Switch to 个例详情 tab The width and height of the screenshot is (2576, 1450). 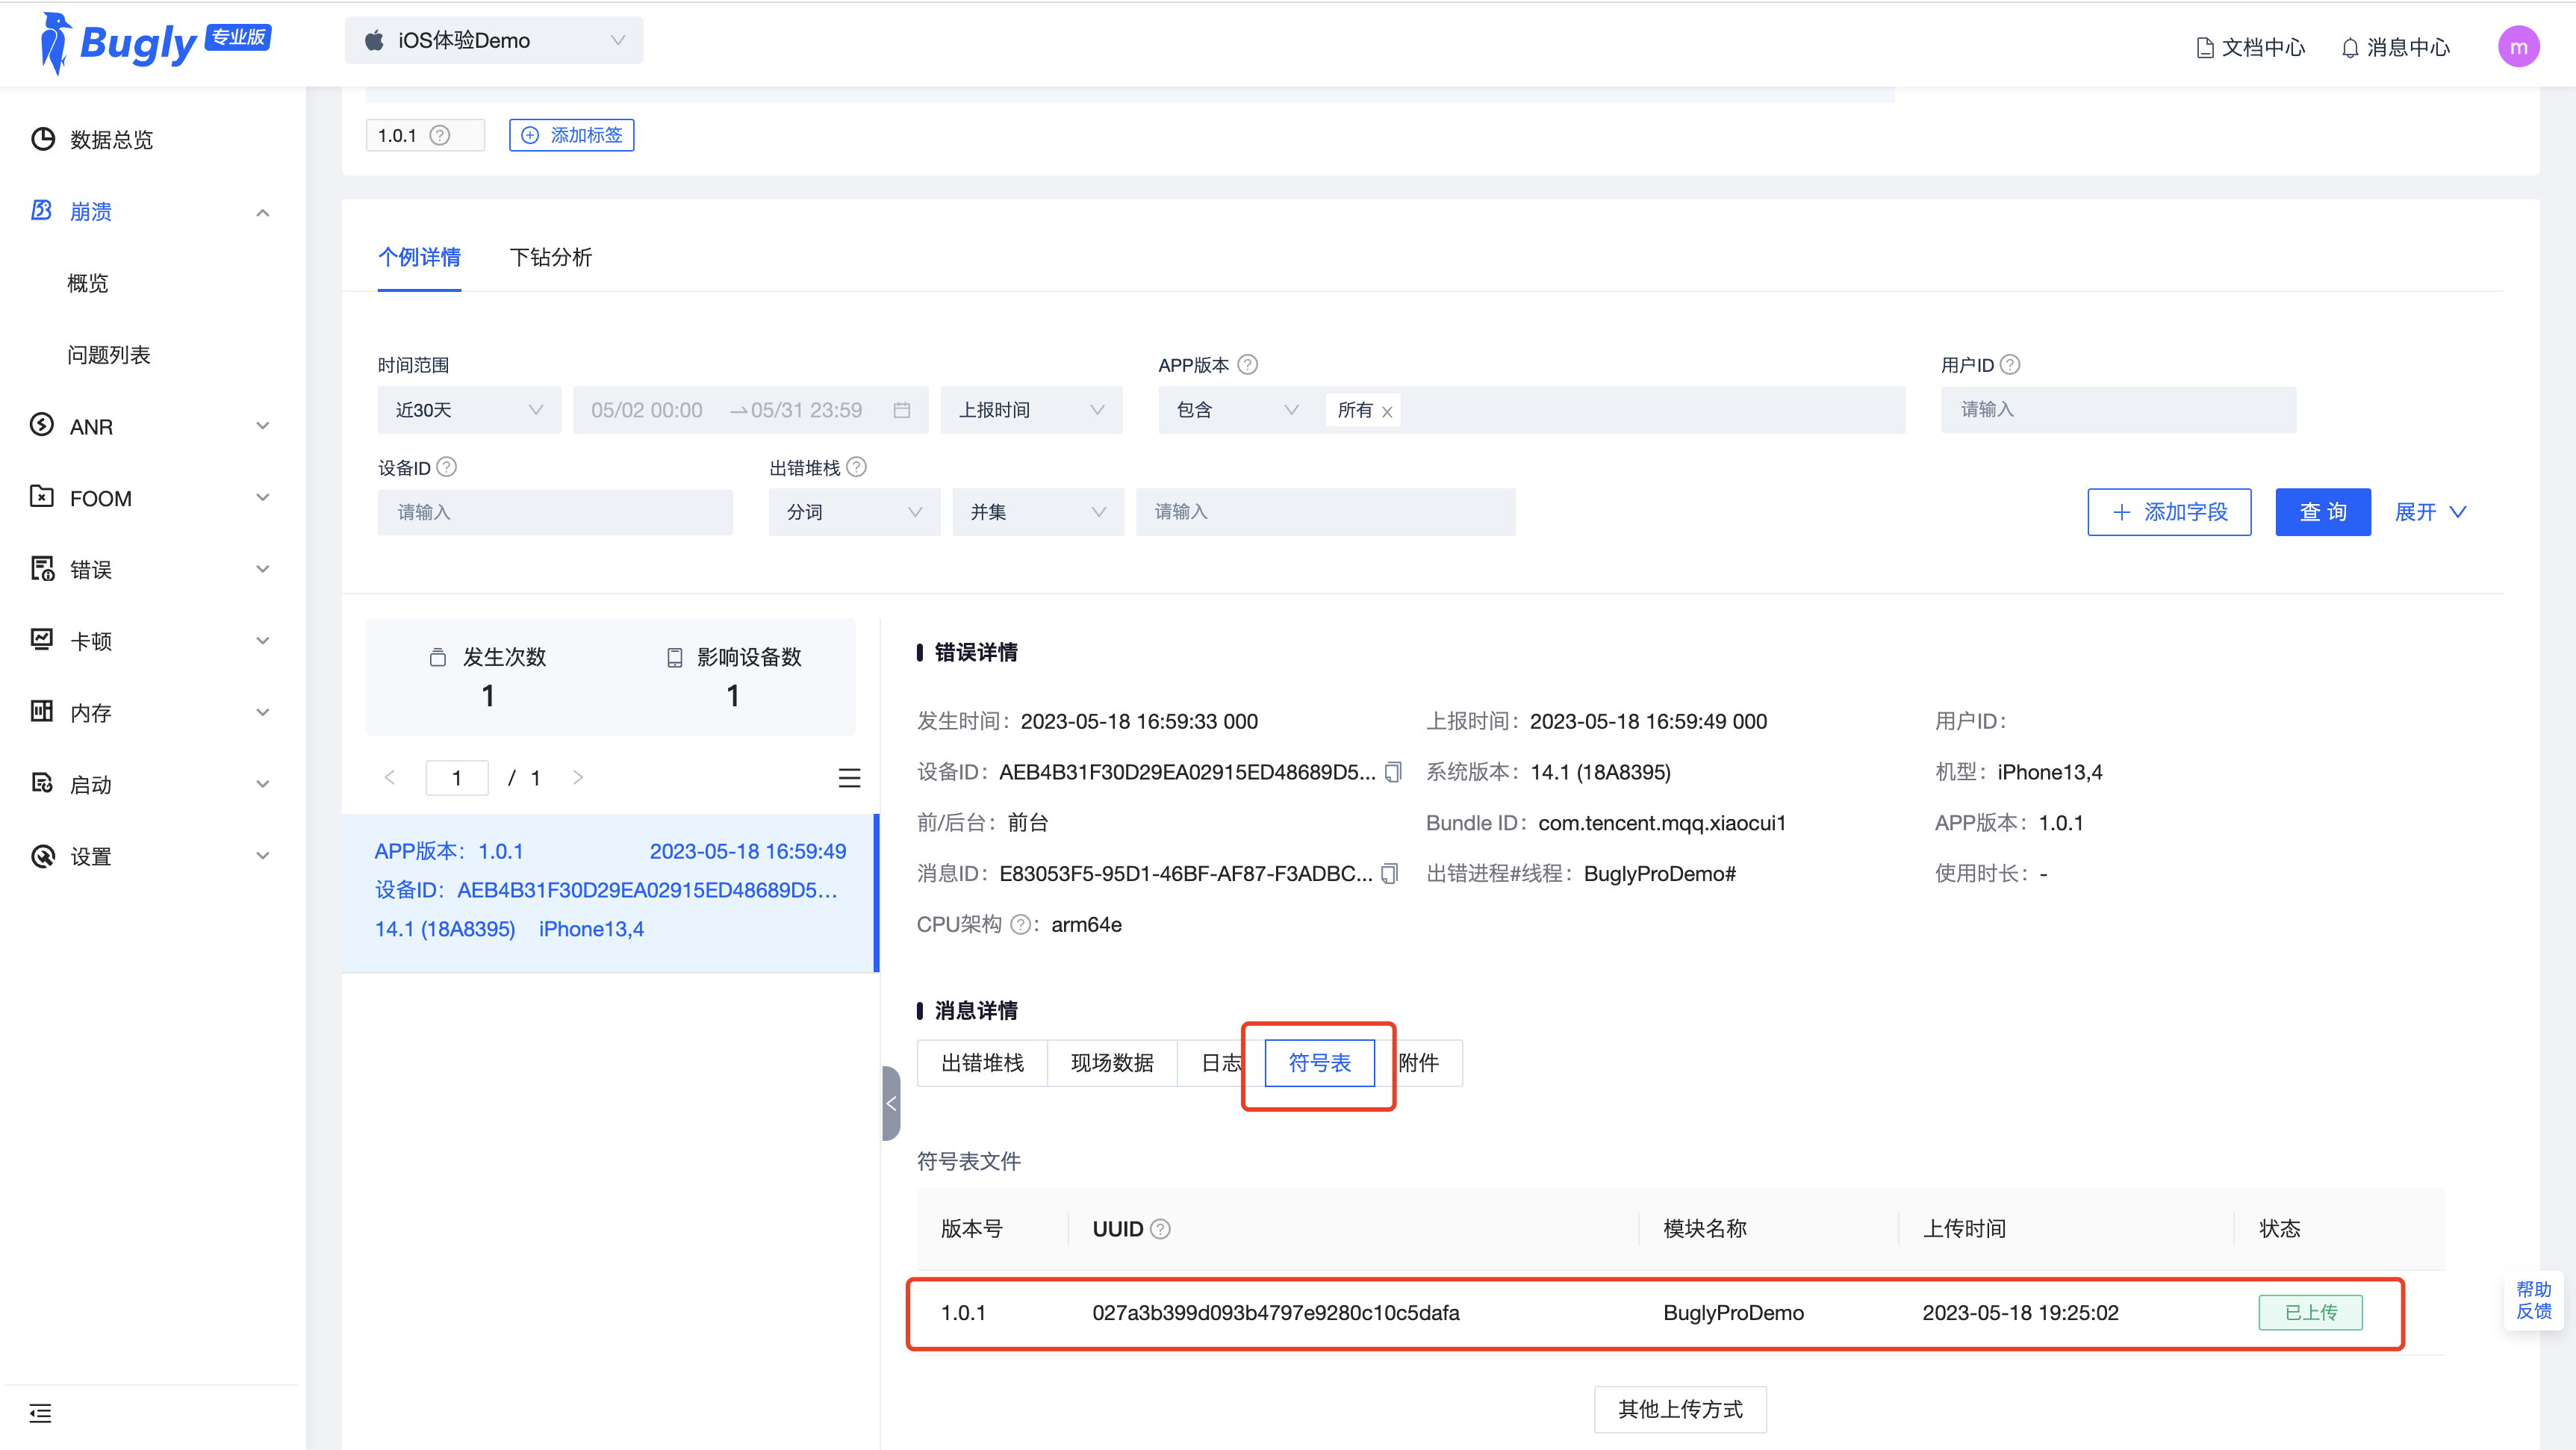pos(419,257)
